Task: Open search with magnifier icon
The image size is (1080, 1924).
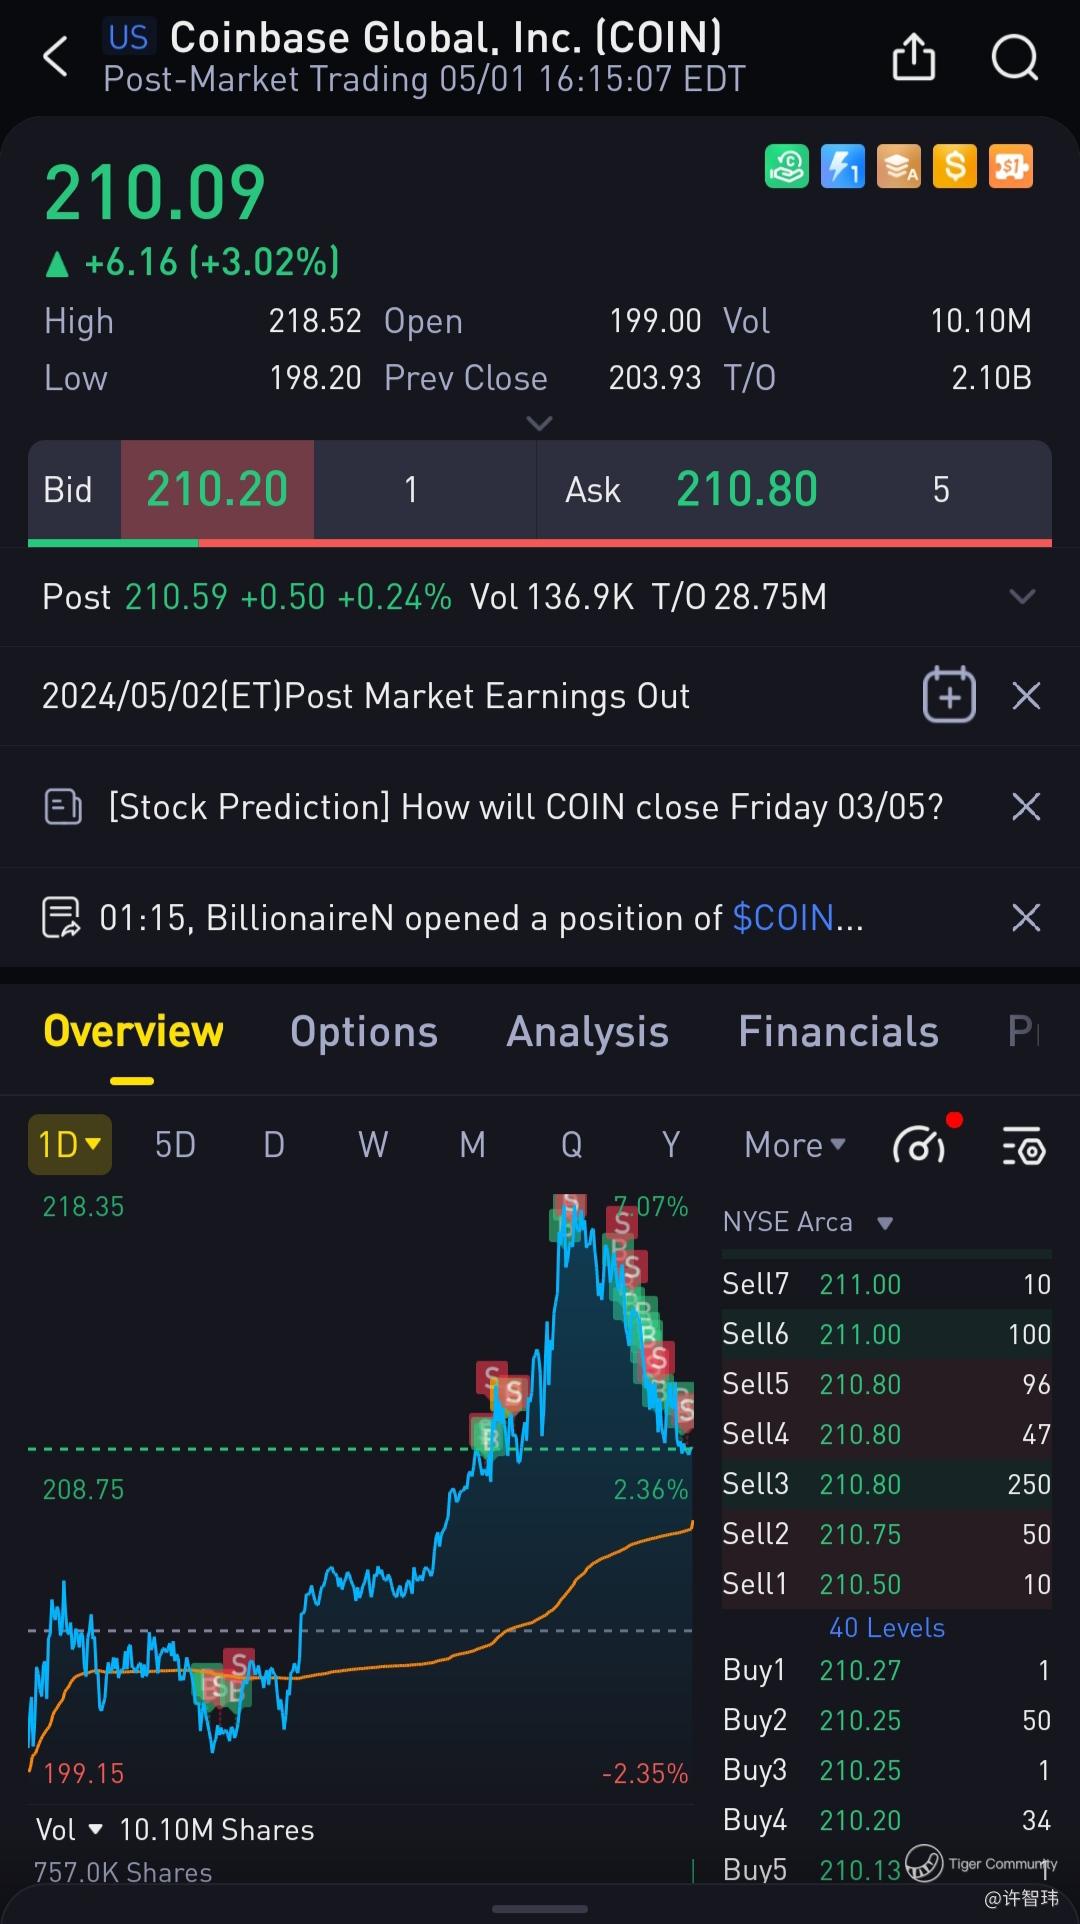Action: click(1014, 57)
